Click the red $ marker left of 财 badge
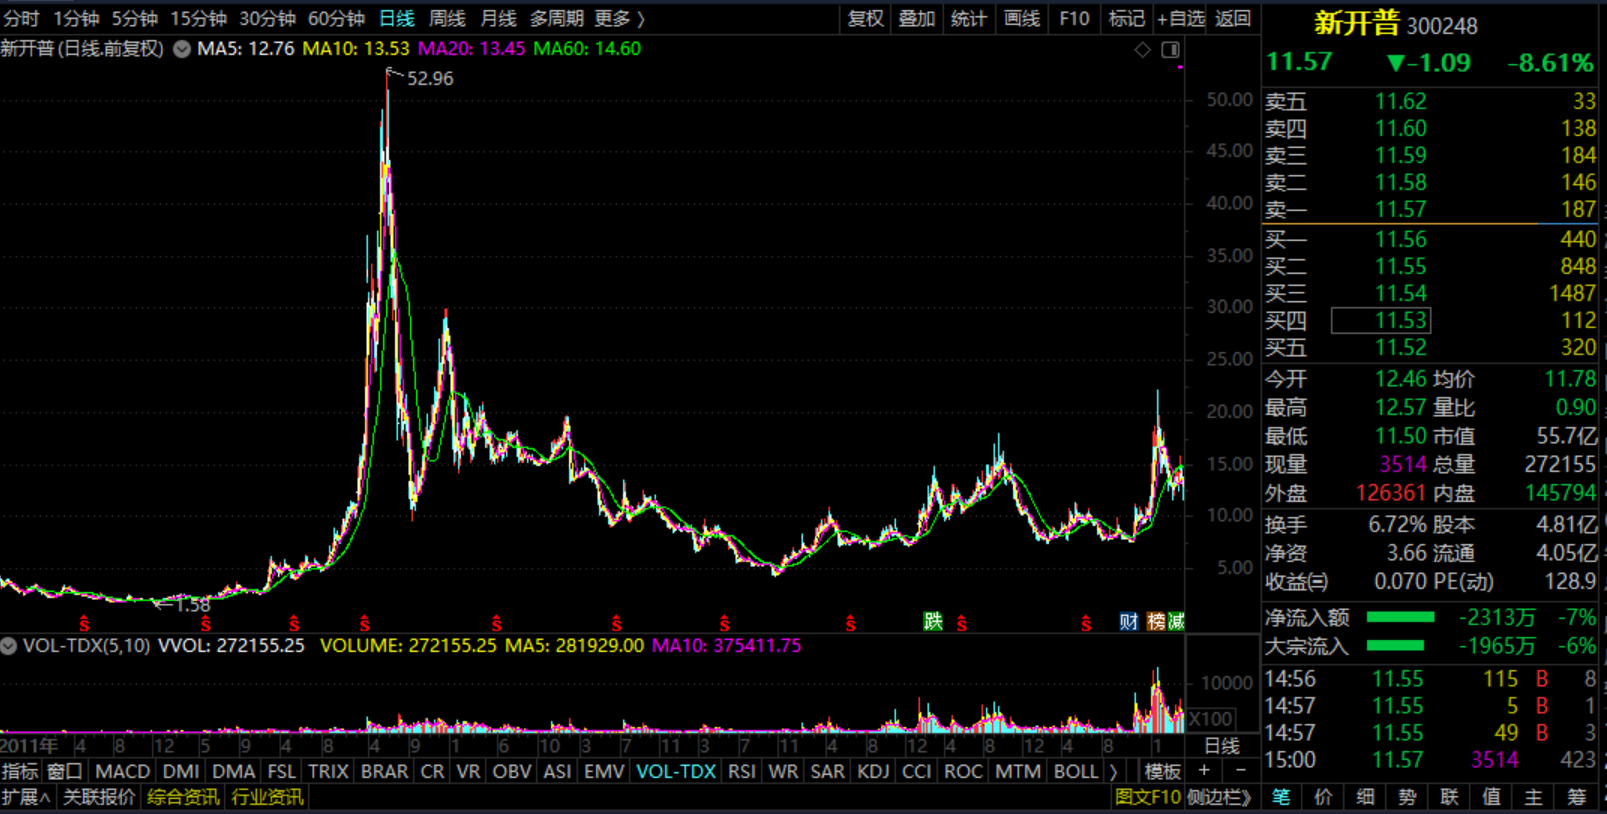 [x=1086, y=624]
